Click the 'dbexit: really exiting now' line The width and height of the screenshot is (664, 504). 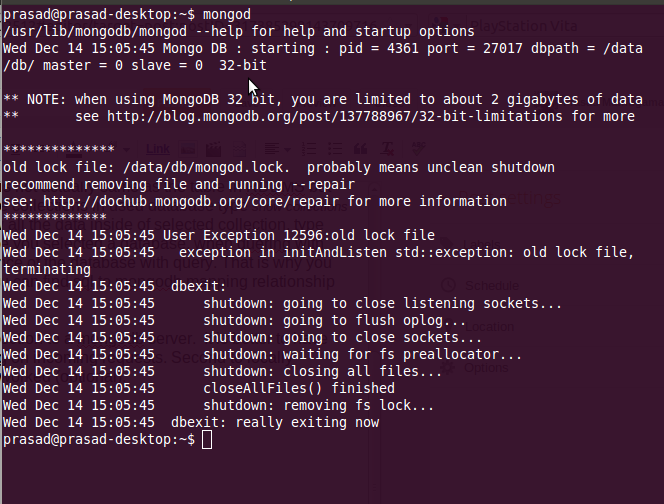click(x=275, y=423)
